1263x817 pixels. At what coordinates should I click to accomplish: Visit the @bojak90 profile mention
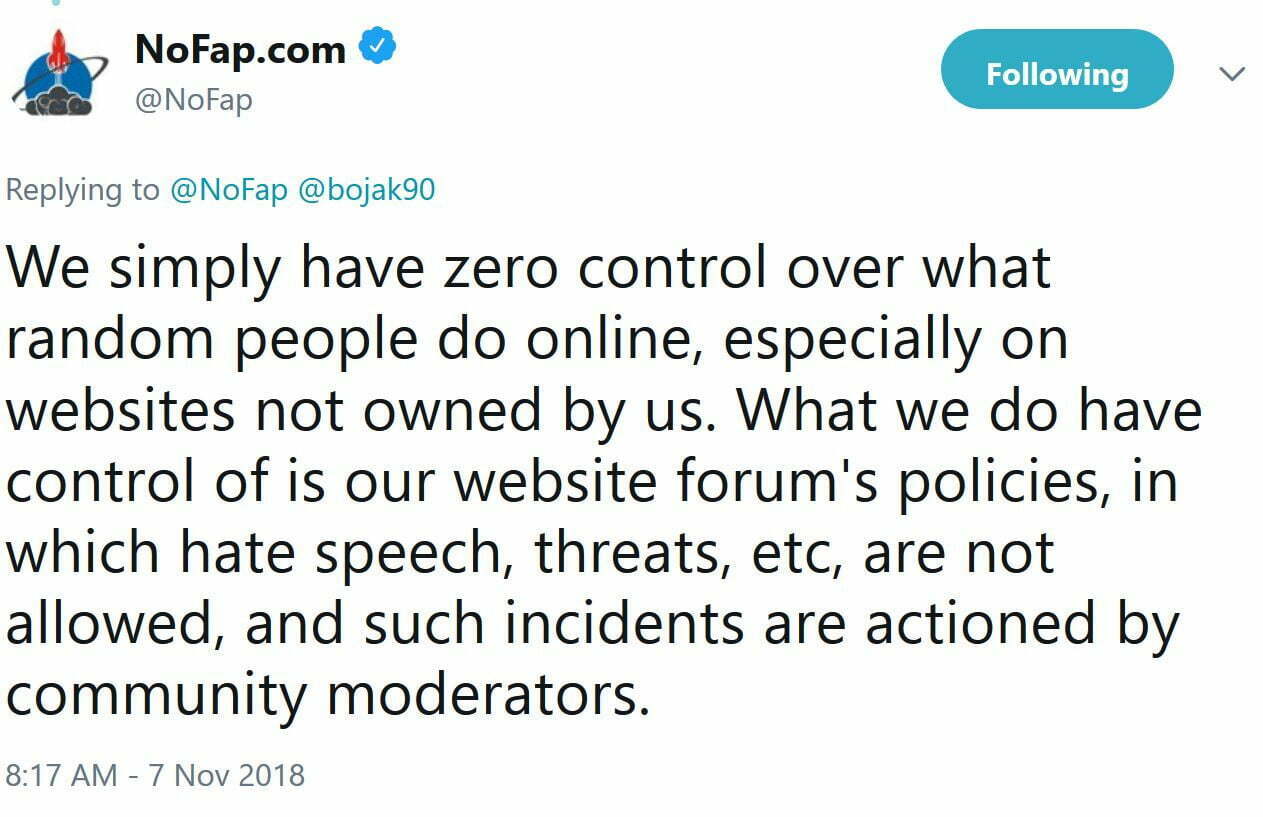coord(367,190)
